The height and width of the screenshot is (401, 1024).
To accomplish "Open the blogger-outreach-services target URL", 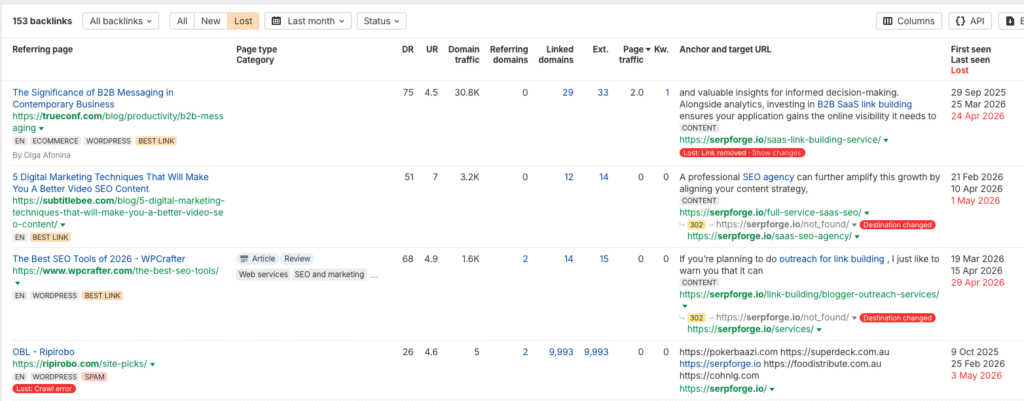I will click(809, 295).
